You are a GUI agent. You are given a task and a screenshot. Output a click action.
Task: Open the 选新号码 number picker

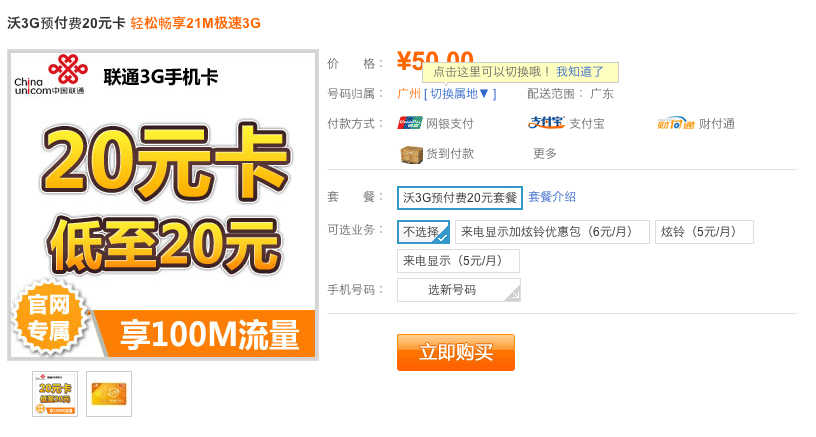459,290
